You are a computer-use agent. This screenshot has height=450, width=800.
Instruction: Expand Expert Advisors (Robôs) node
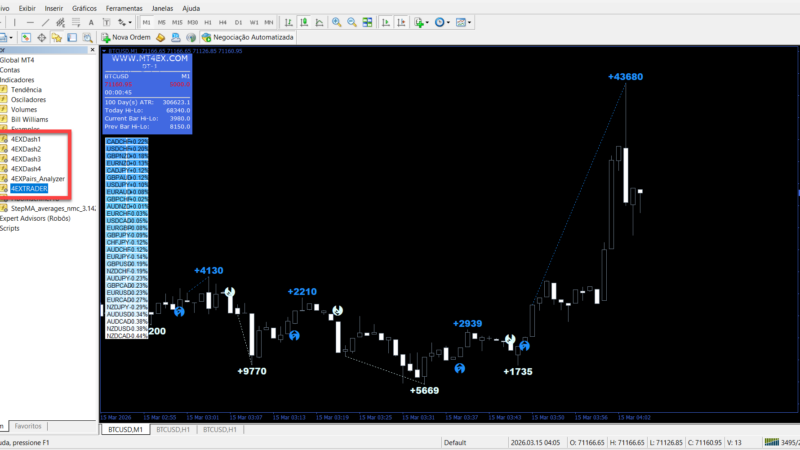[x=35, y=218]
